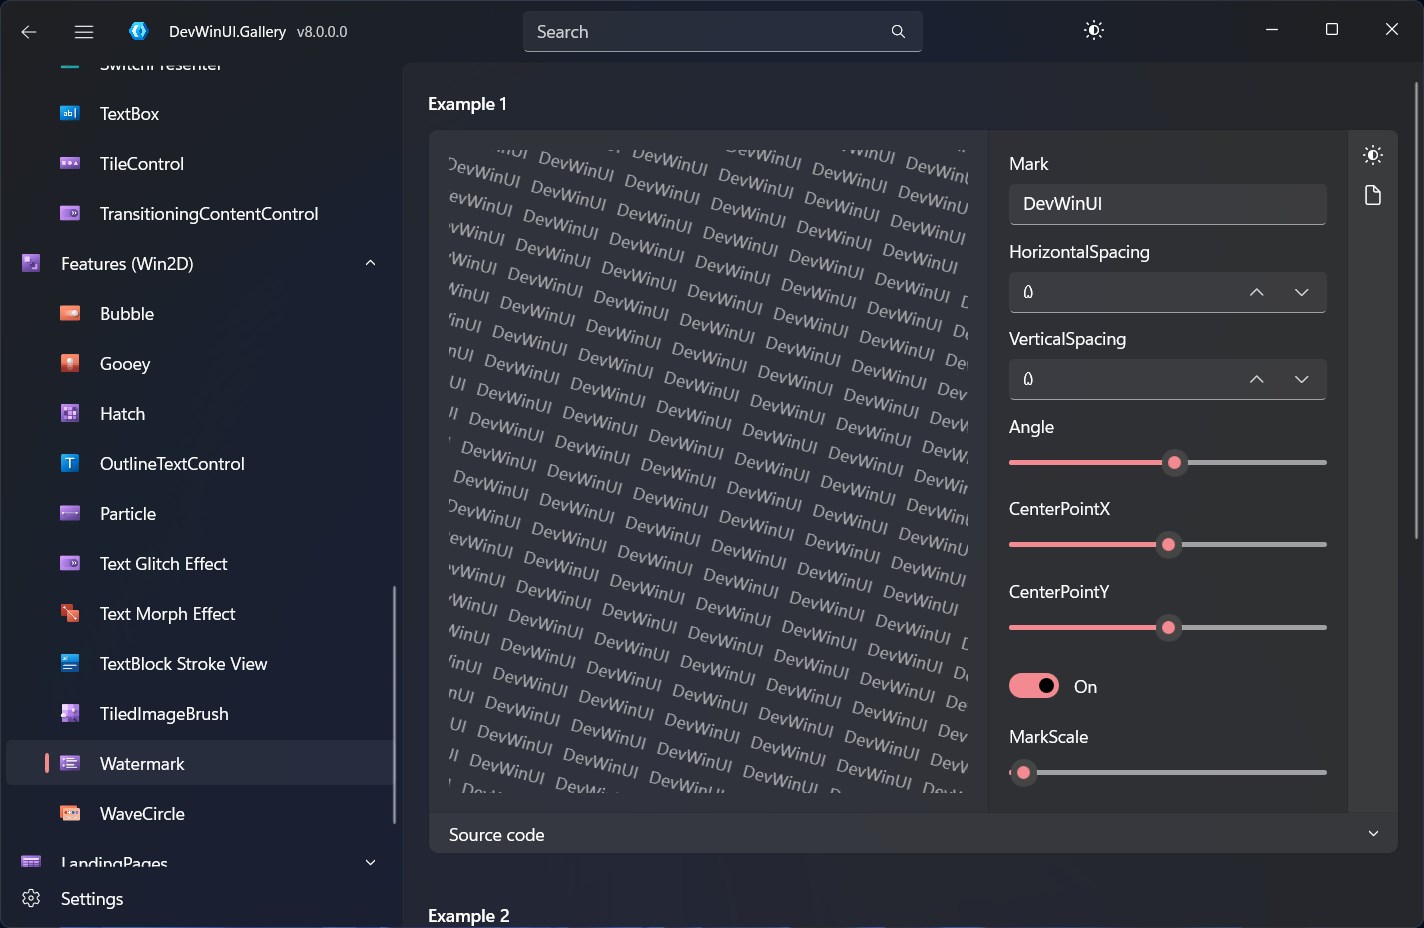Click the CenterPointX slider thumb

tap(1168, 545)
